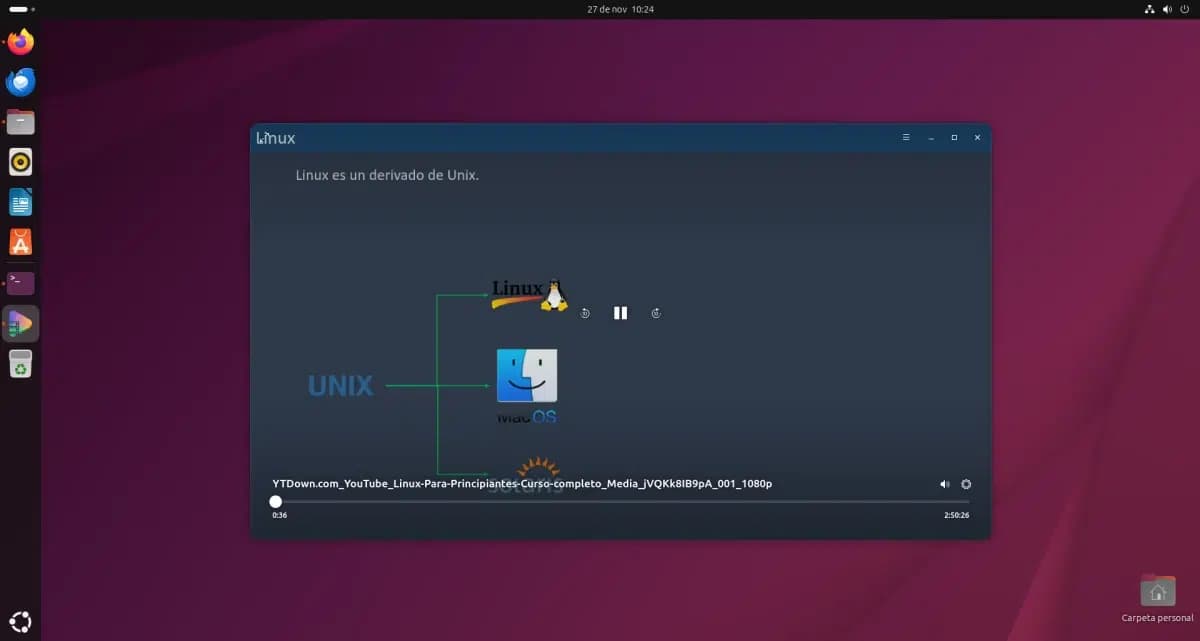
Task: Click the video seek bar handle
Action: pos(276,502)
